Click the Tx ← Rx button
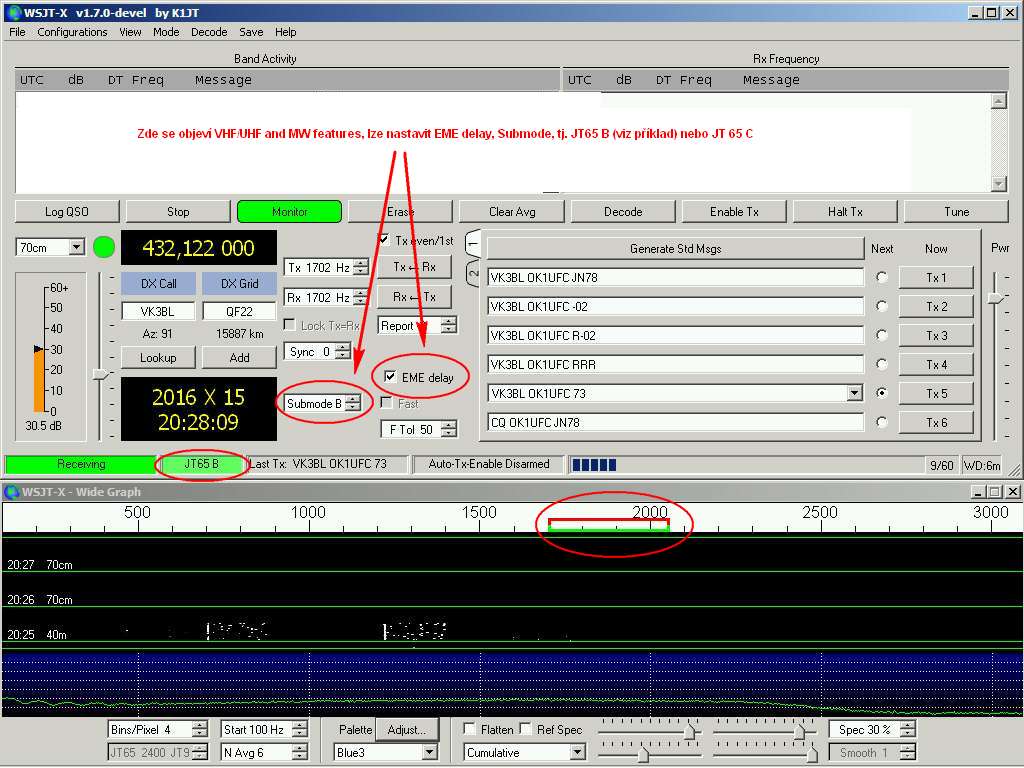This screenshot has height=768, width=1024. coord(414,266)
